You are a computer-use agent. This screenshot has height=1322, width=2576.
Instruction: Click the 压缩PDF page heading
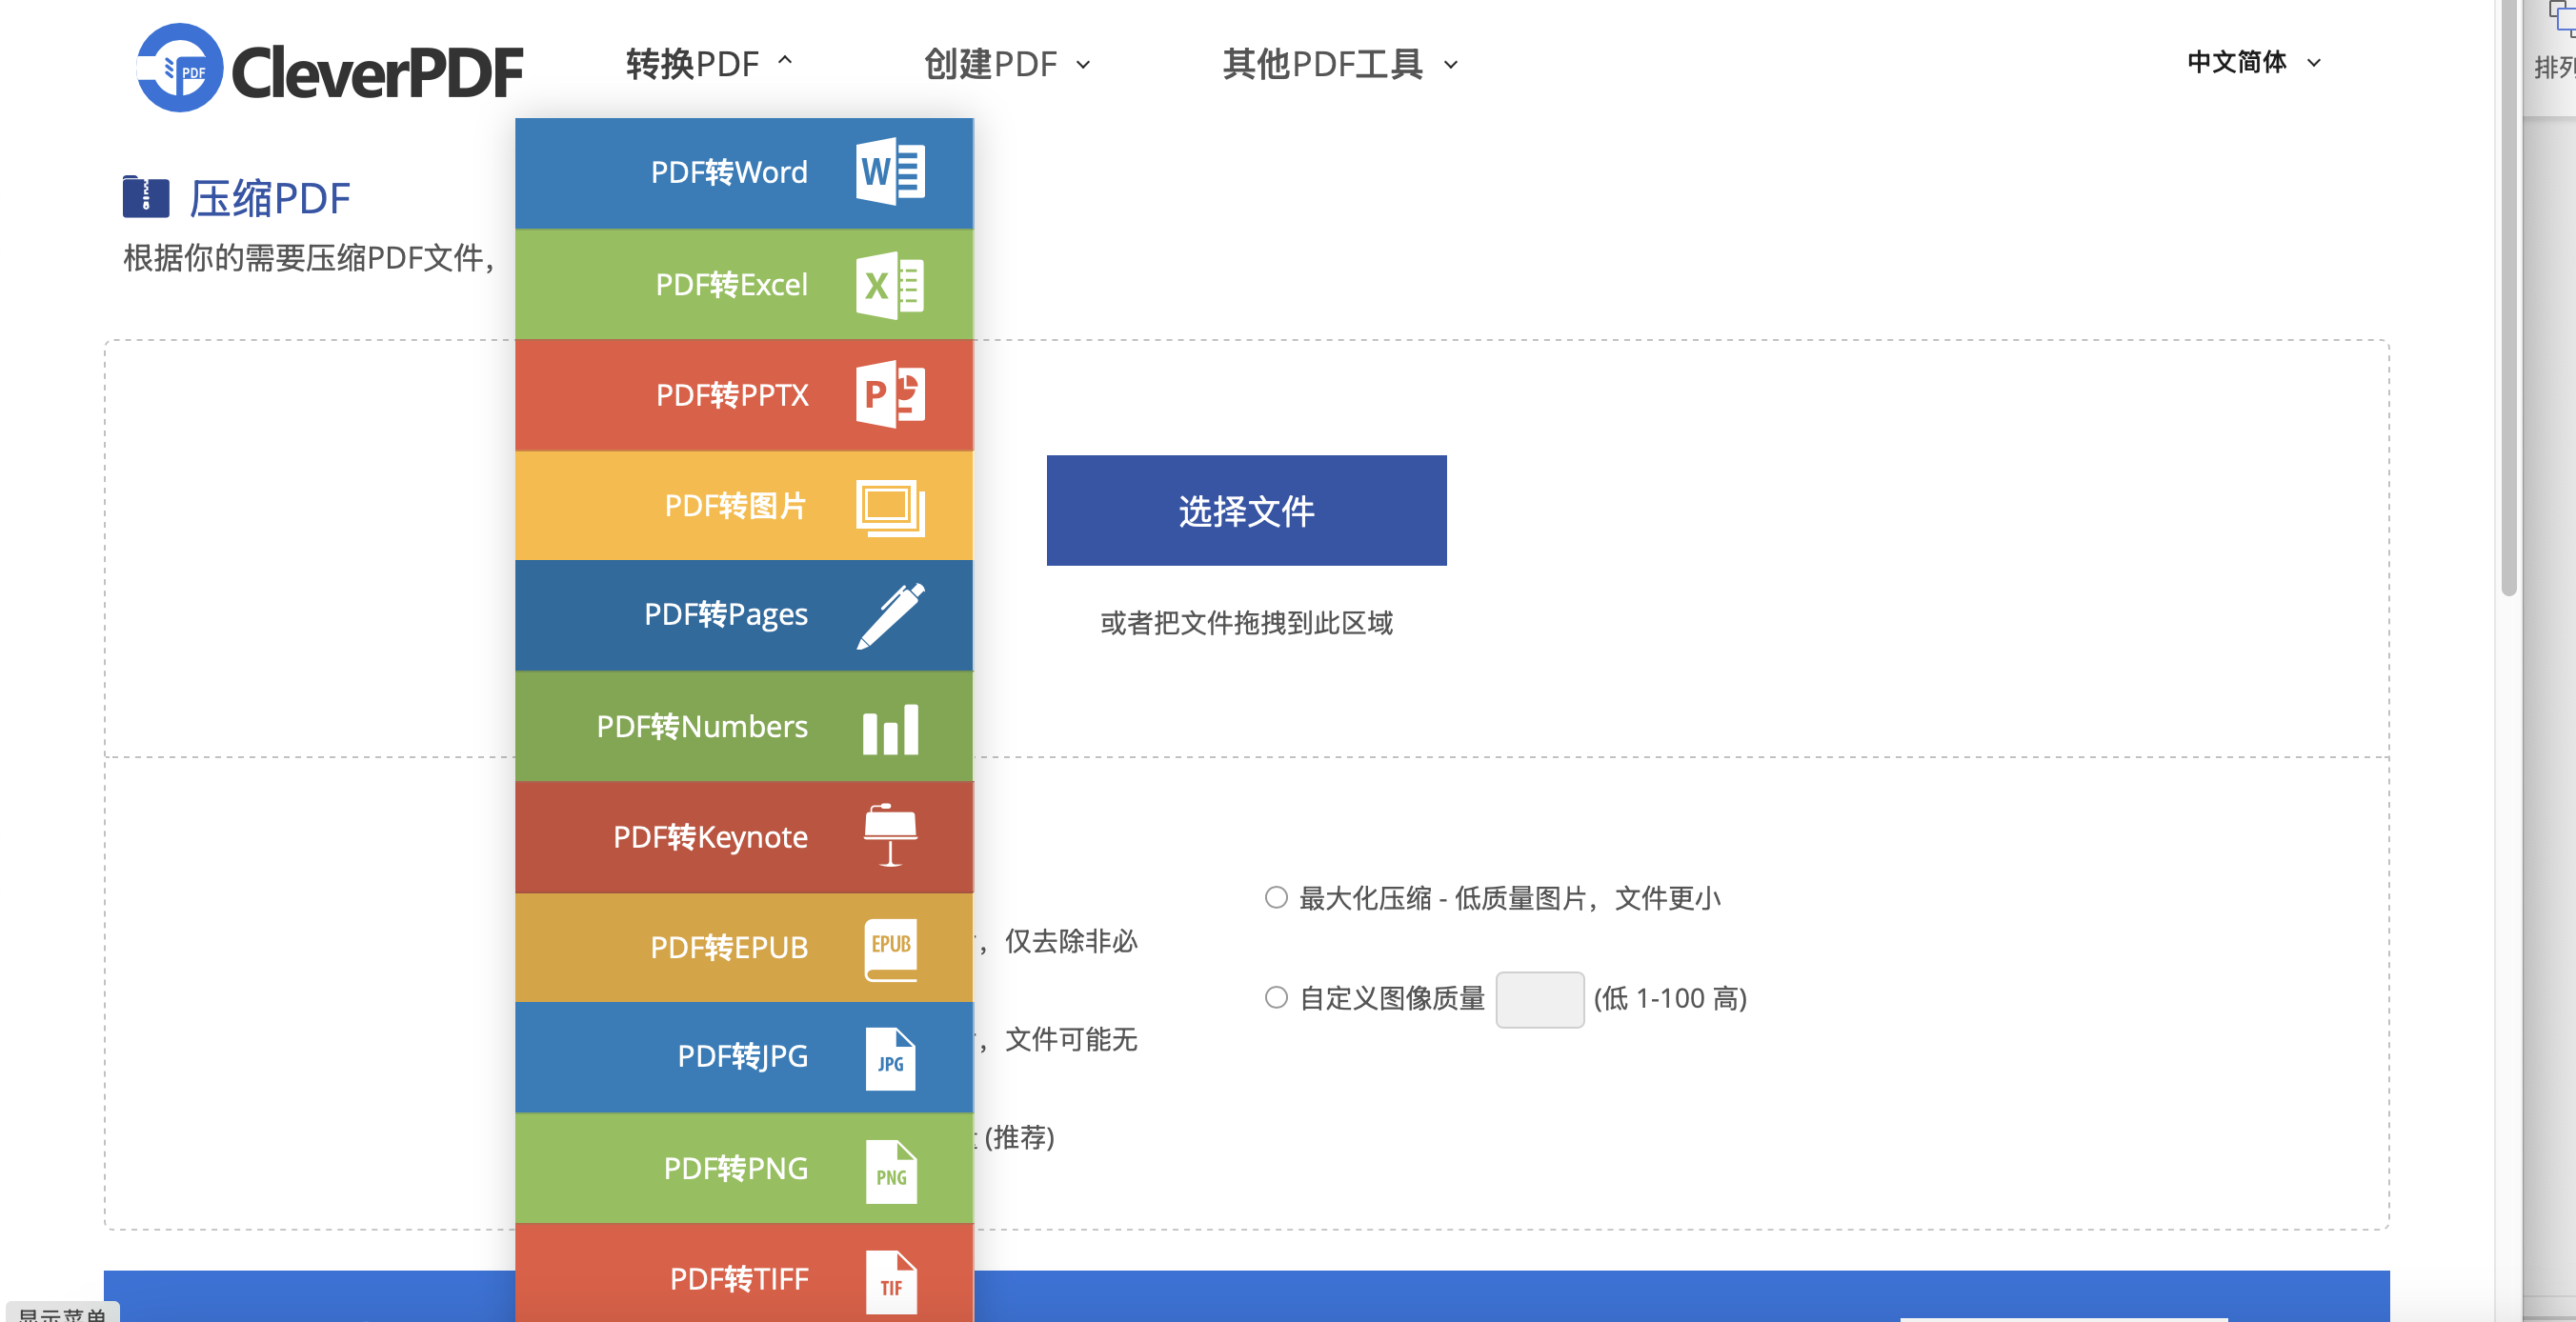coord(270,198)
